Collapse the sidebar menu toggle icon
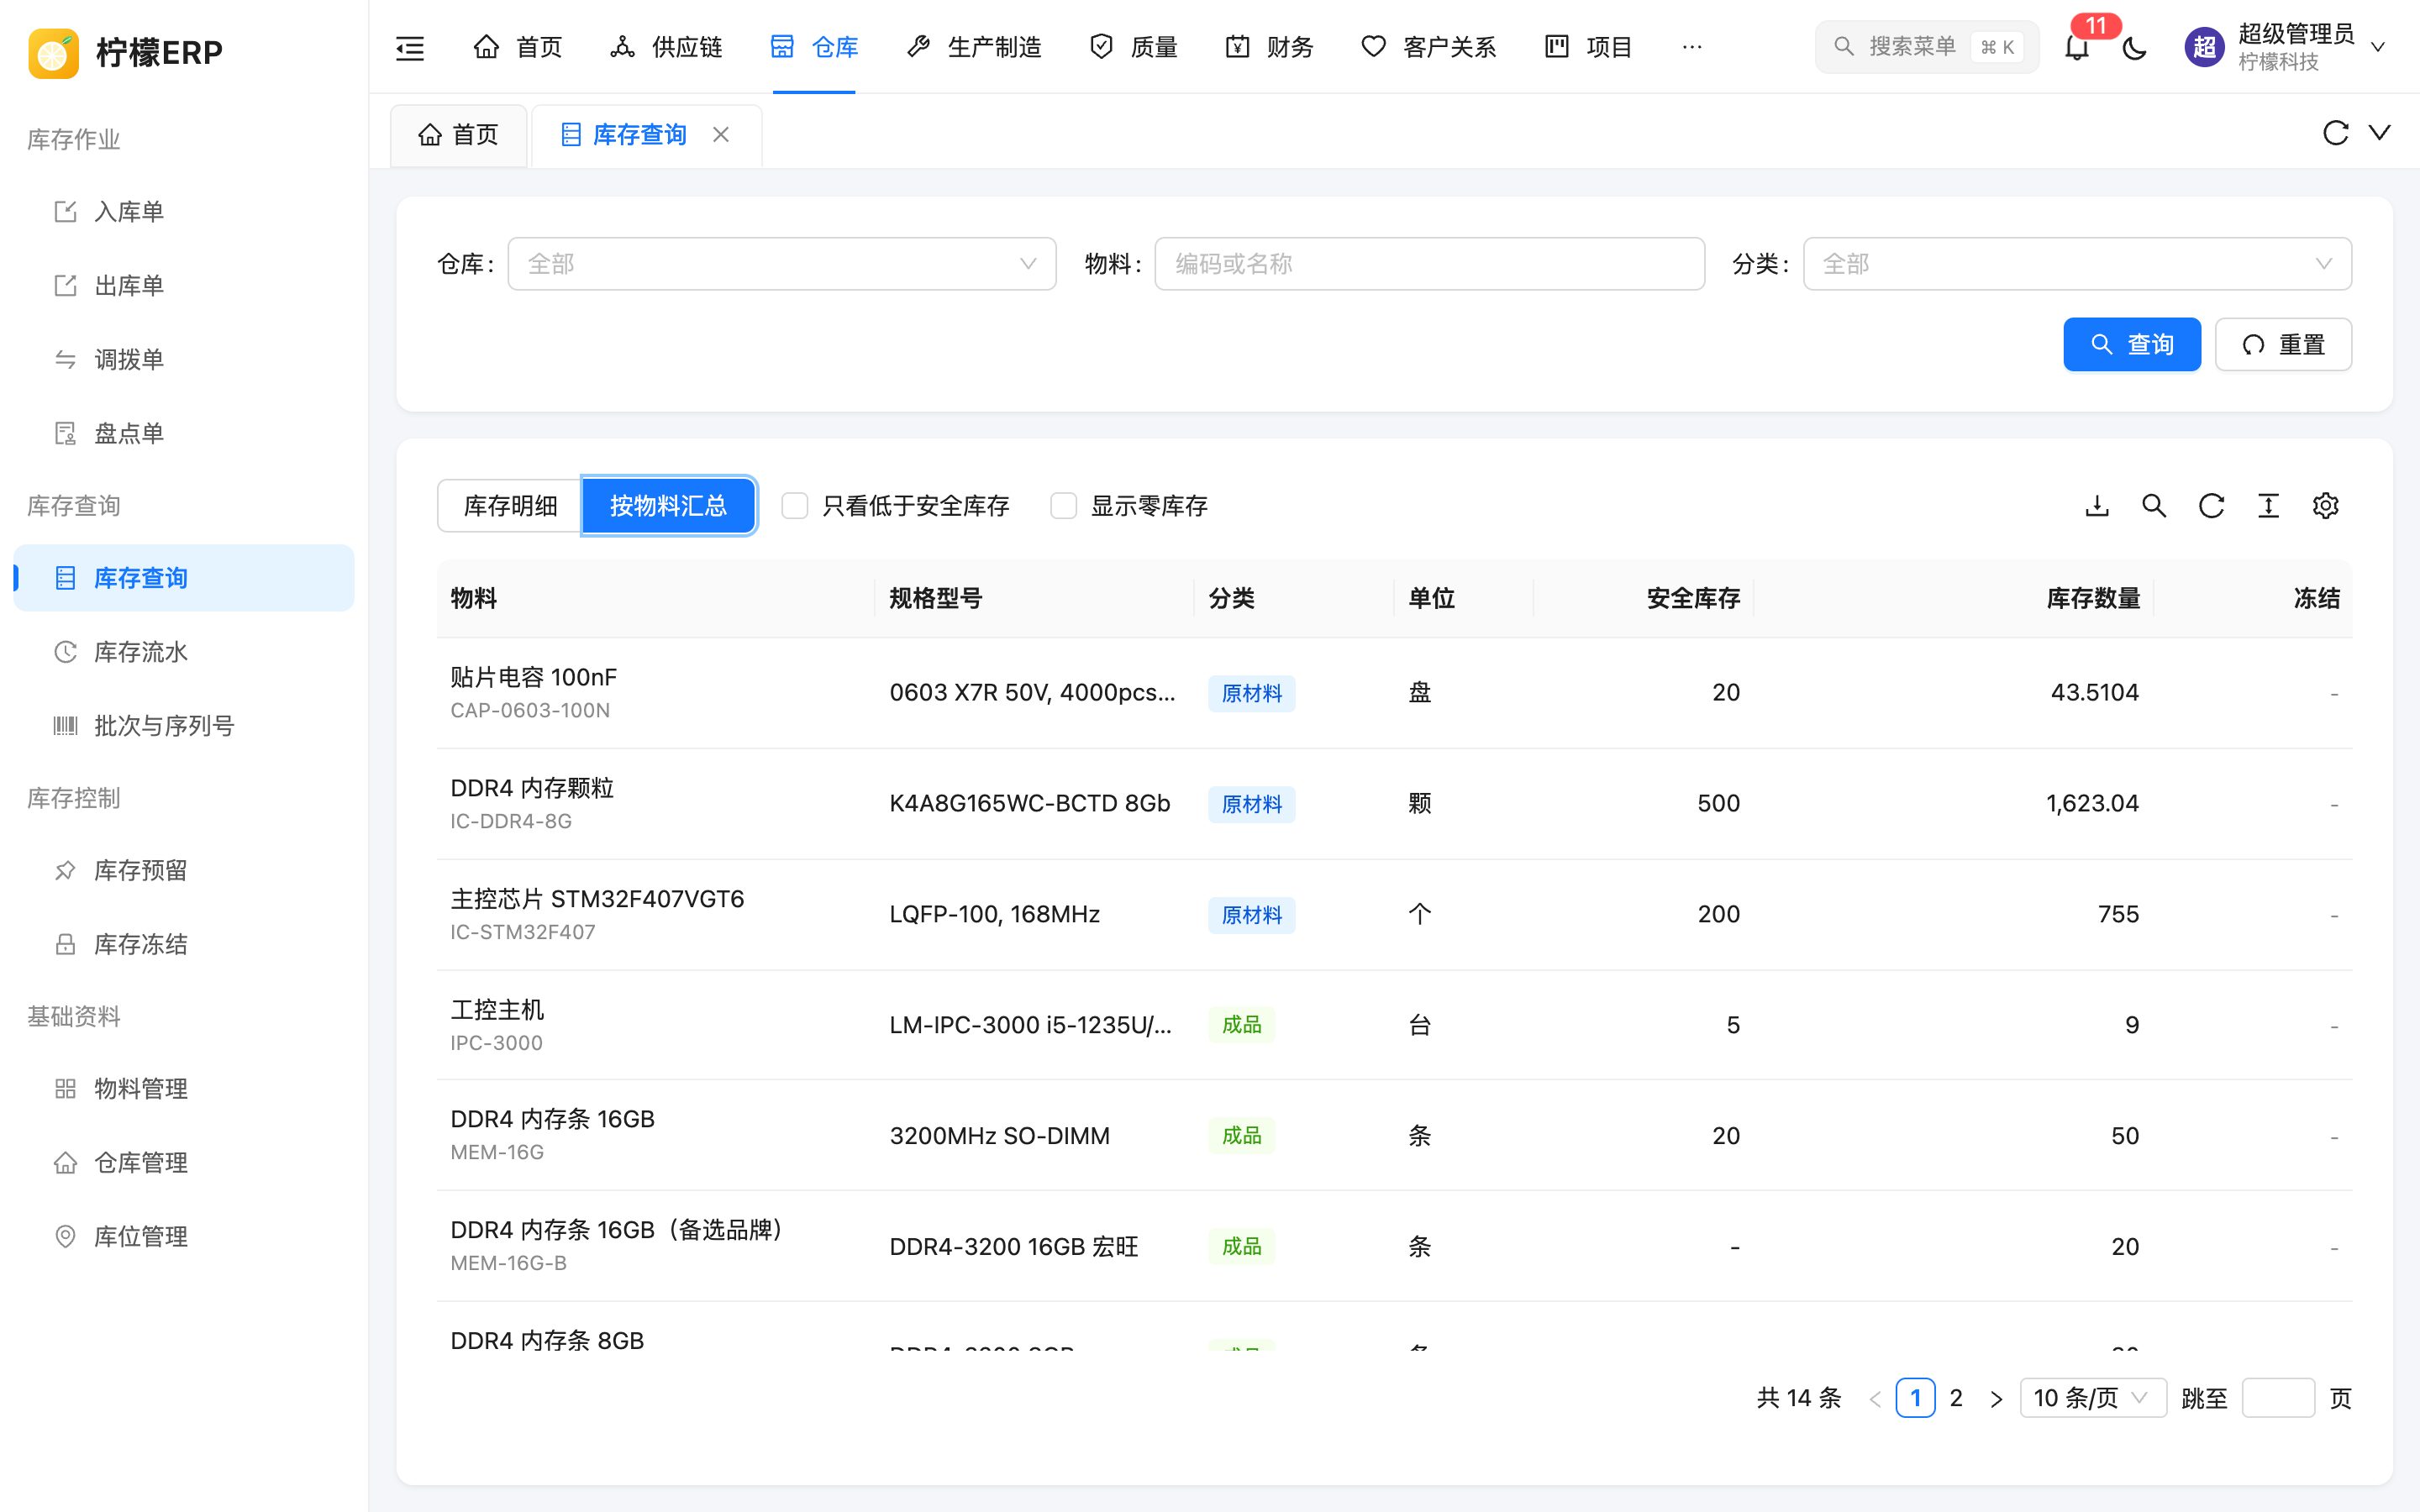This screenshot has width=2420, height=1512. 410,47
